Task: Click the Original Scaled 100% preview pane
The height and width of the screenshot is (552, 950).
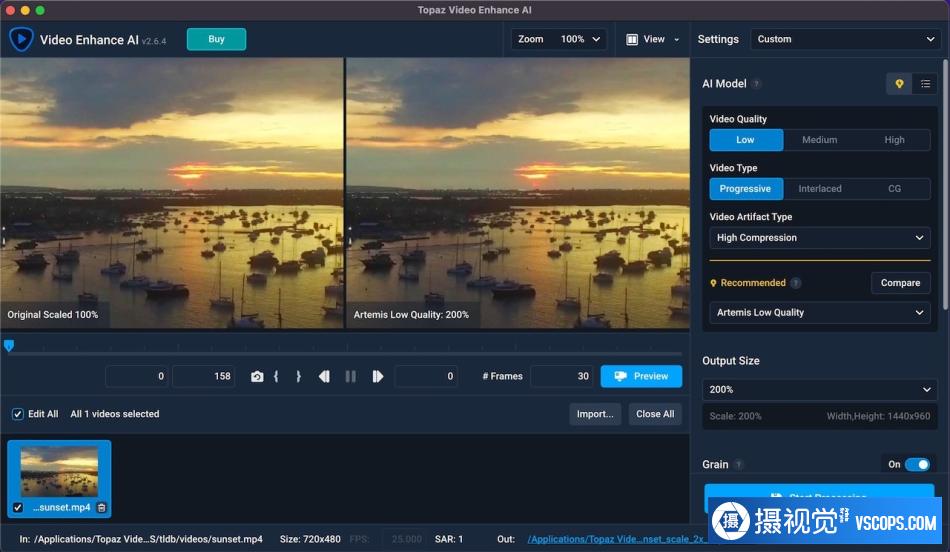Action: [x=172, y=193]
